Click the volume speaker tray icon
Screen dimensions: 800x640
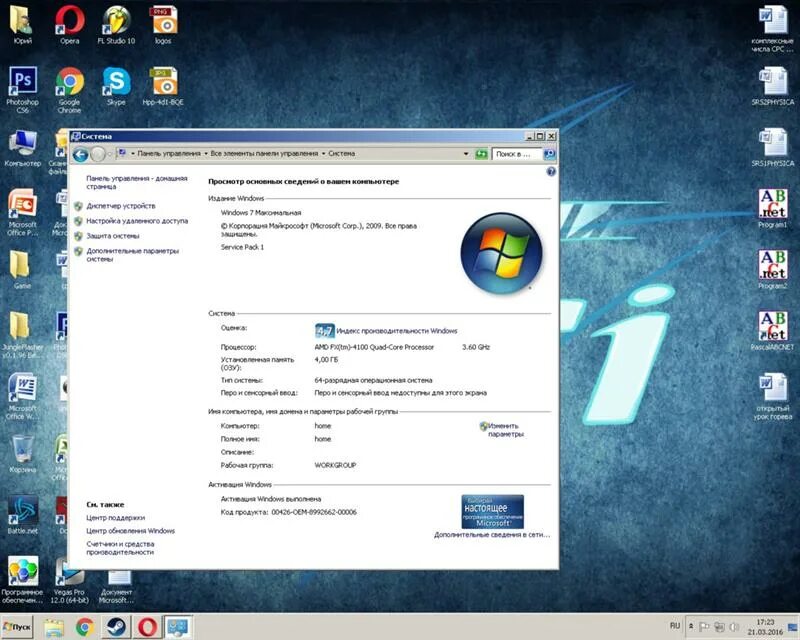pyautogui.click(x=734, y=626)
